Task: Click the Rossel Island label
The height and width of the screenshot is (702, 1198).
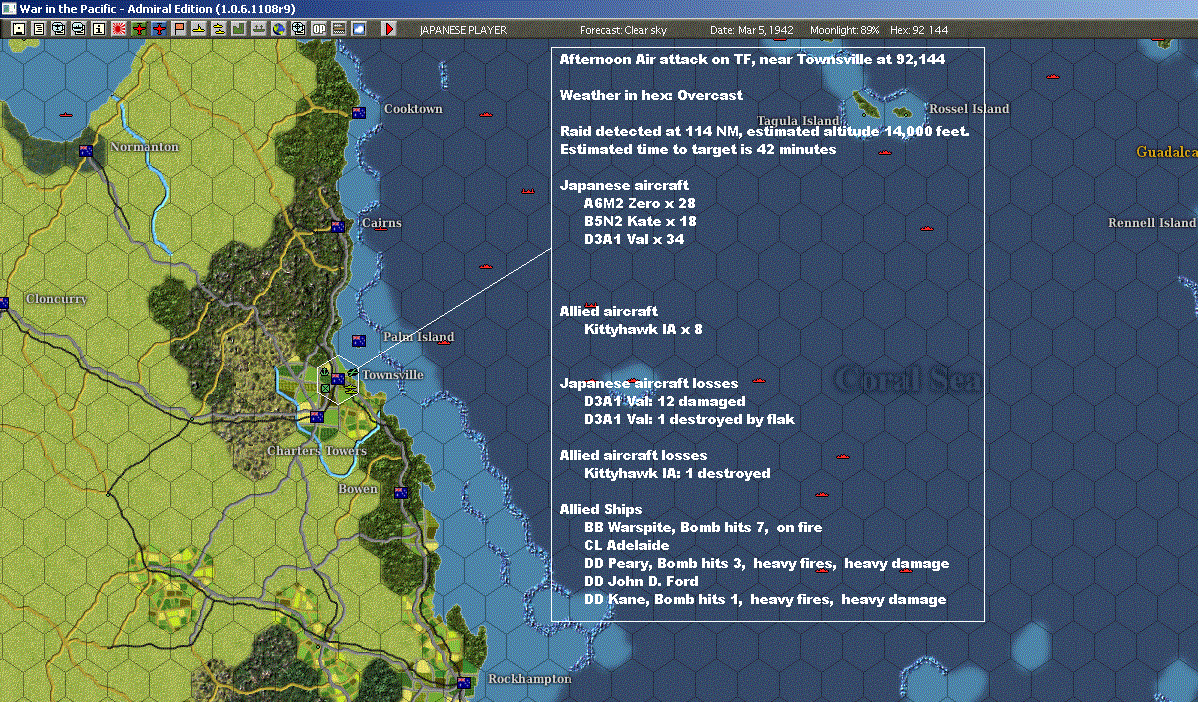Action: (969, 108)
